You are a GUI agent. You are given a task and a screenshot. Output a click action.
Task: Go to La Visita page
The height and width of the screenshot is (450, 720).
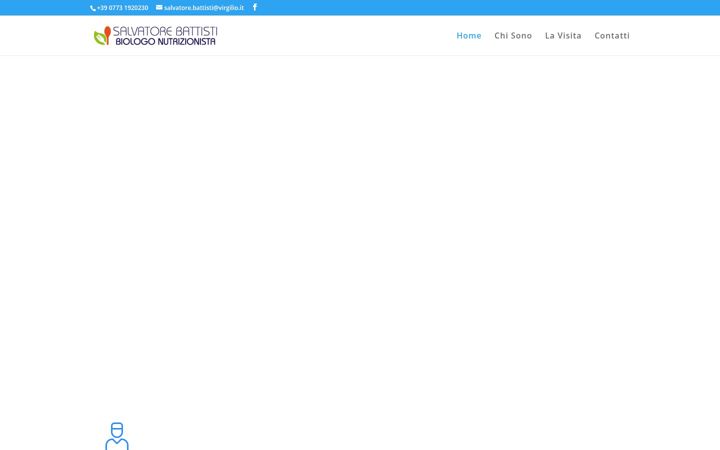click(x=563, y=35)
